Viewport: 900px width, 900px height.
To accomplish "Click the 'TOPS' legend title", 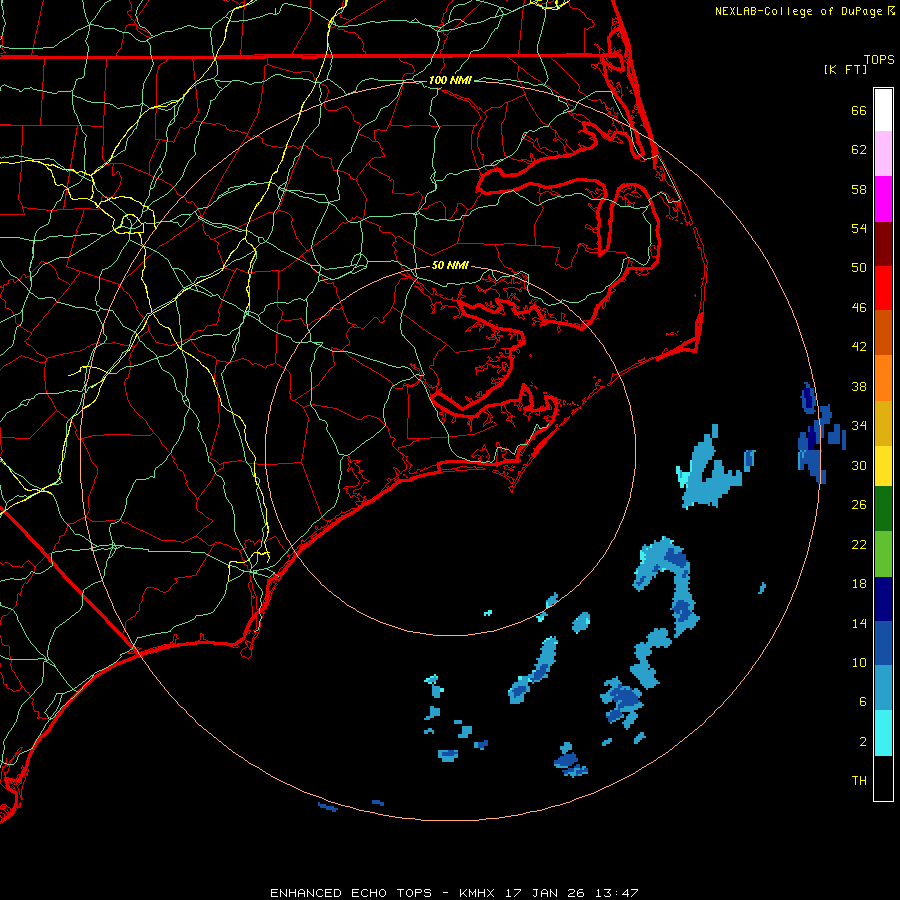I will tap(879, 60).
